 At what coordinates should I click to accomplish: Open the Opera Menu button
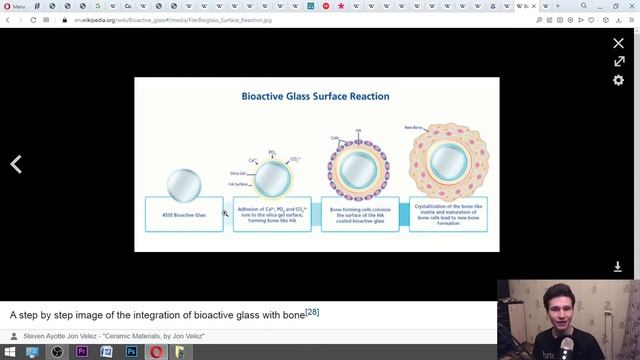click(14, 6)
